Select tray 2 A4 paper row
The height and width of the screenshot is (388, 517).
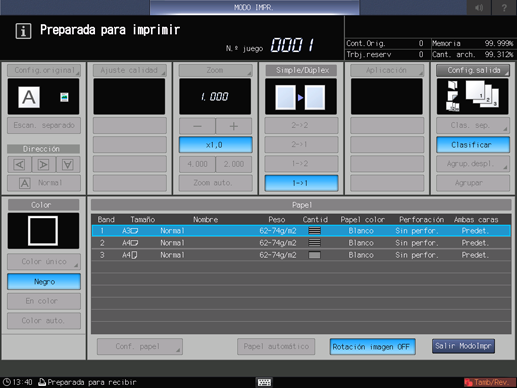(x=301, y=243)
